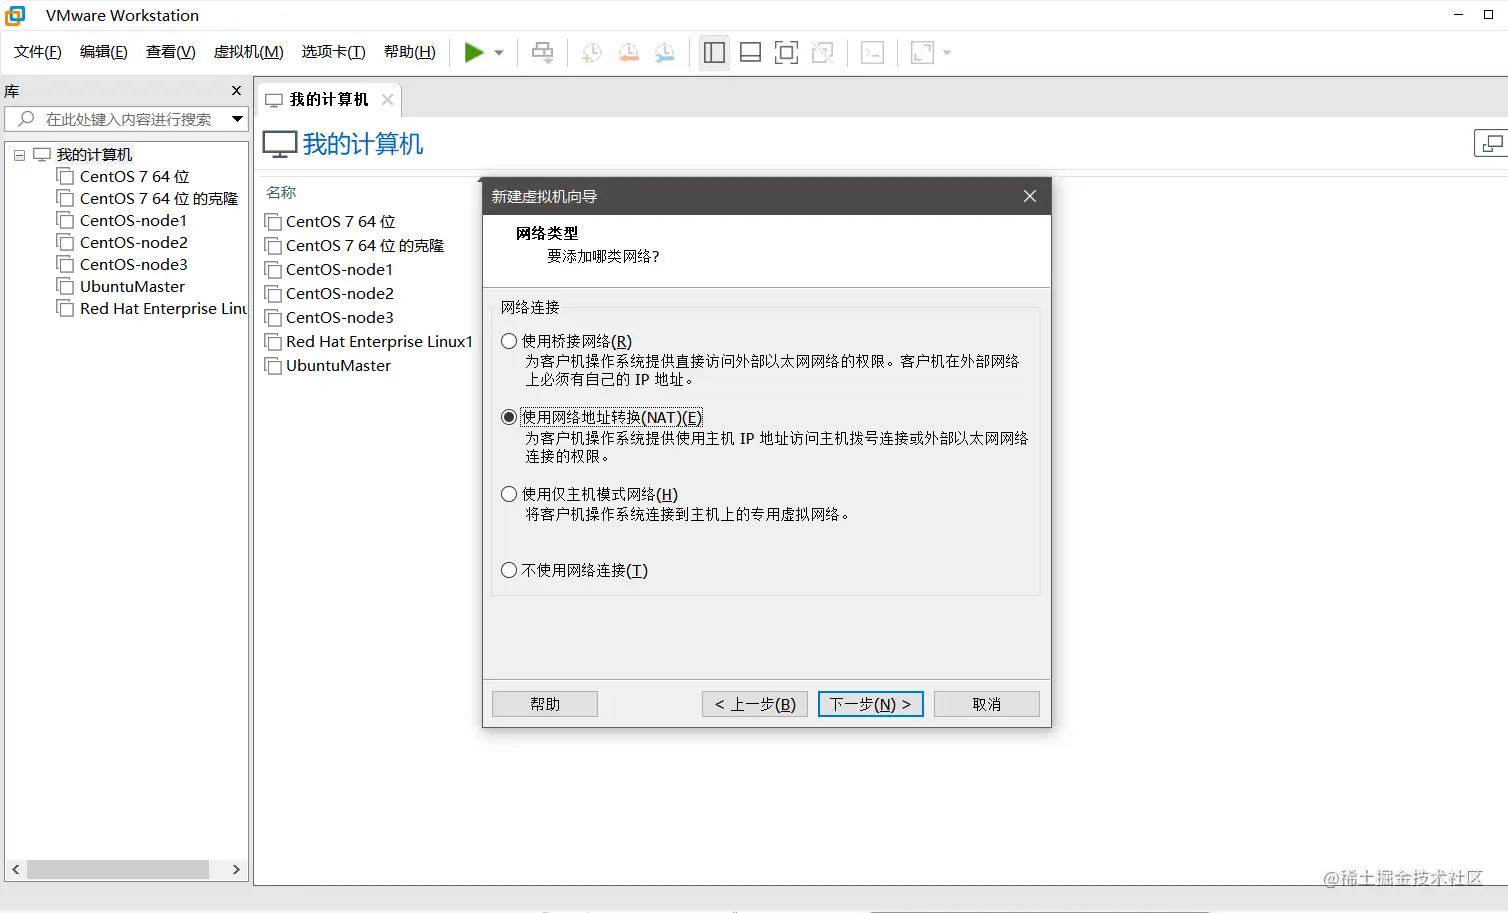This screenshot has height=913, width=1508.
Task: Click the VMware Workstation logo icon
Action: [15, 15]
